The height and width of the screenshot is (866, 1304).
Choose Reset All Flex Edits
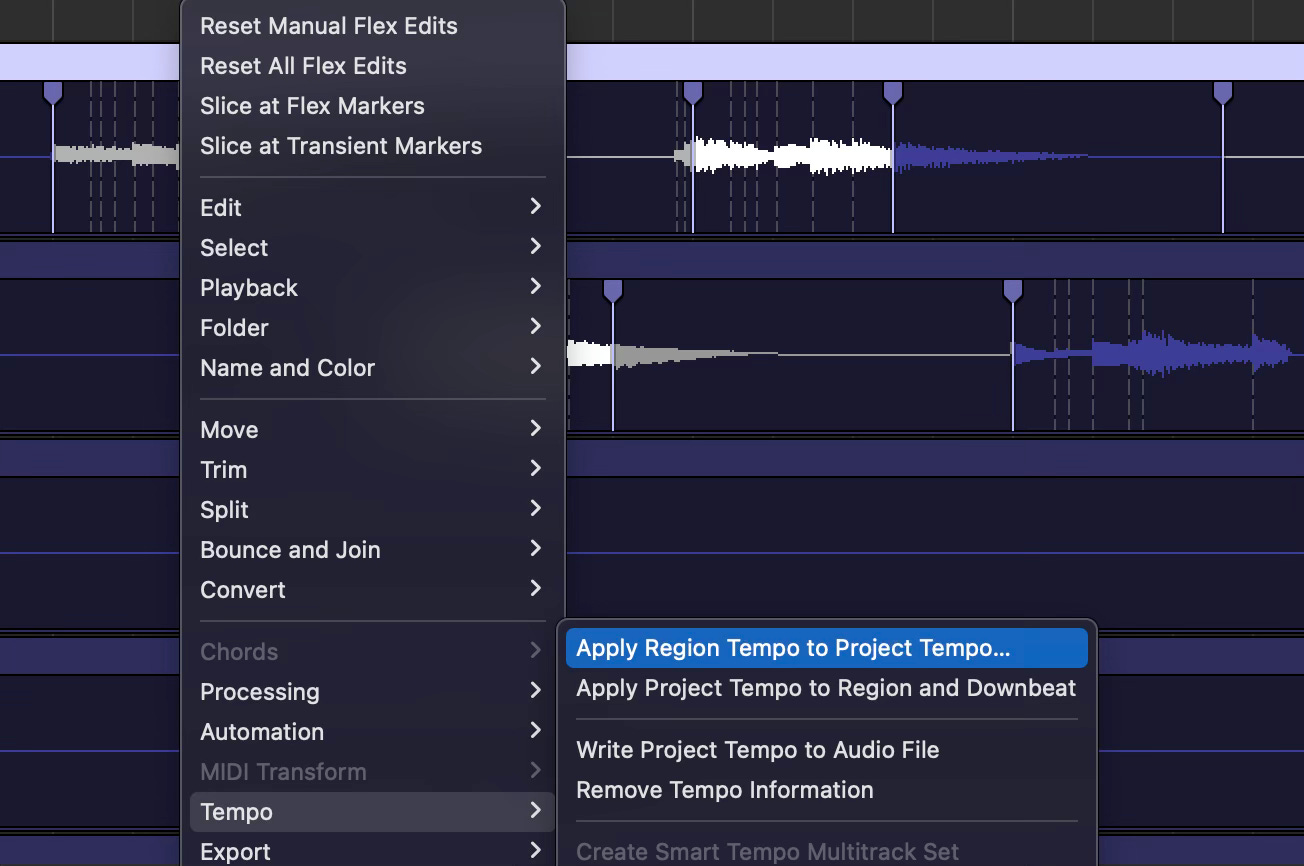click(372, 66)
